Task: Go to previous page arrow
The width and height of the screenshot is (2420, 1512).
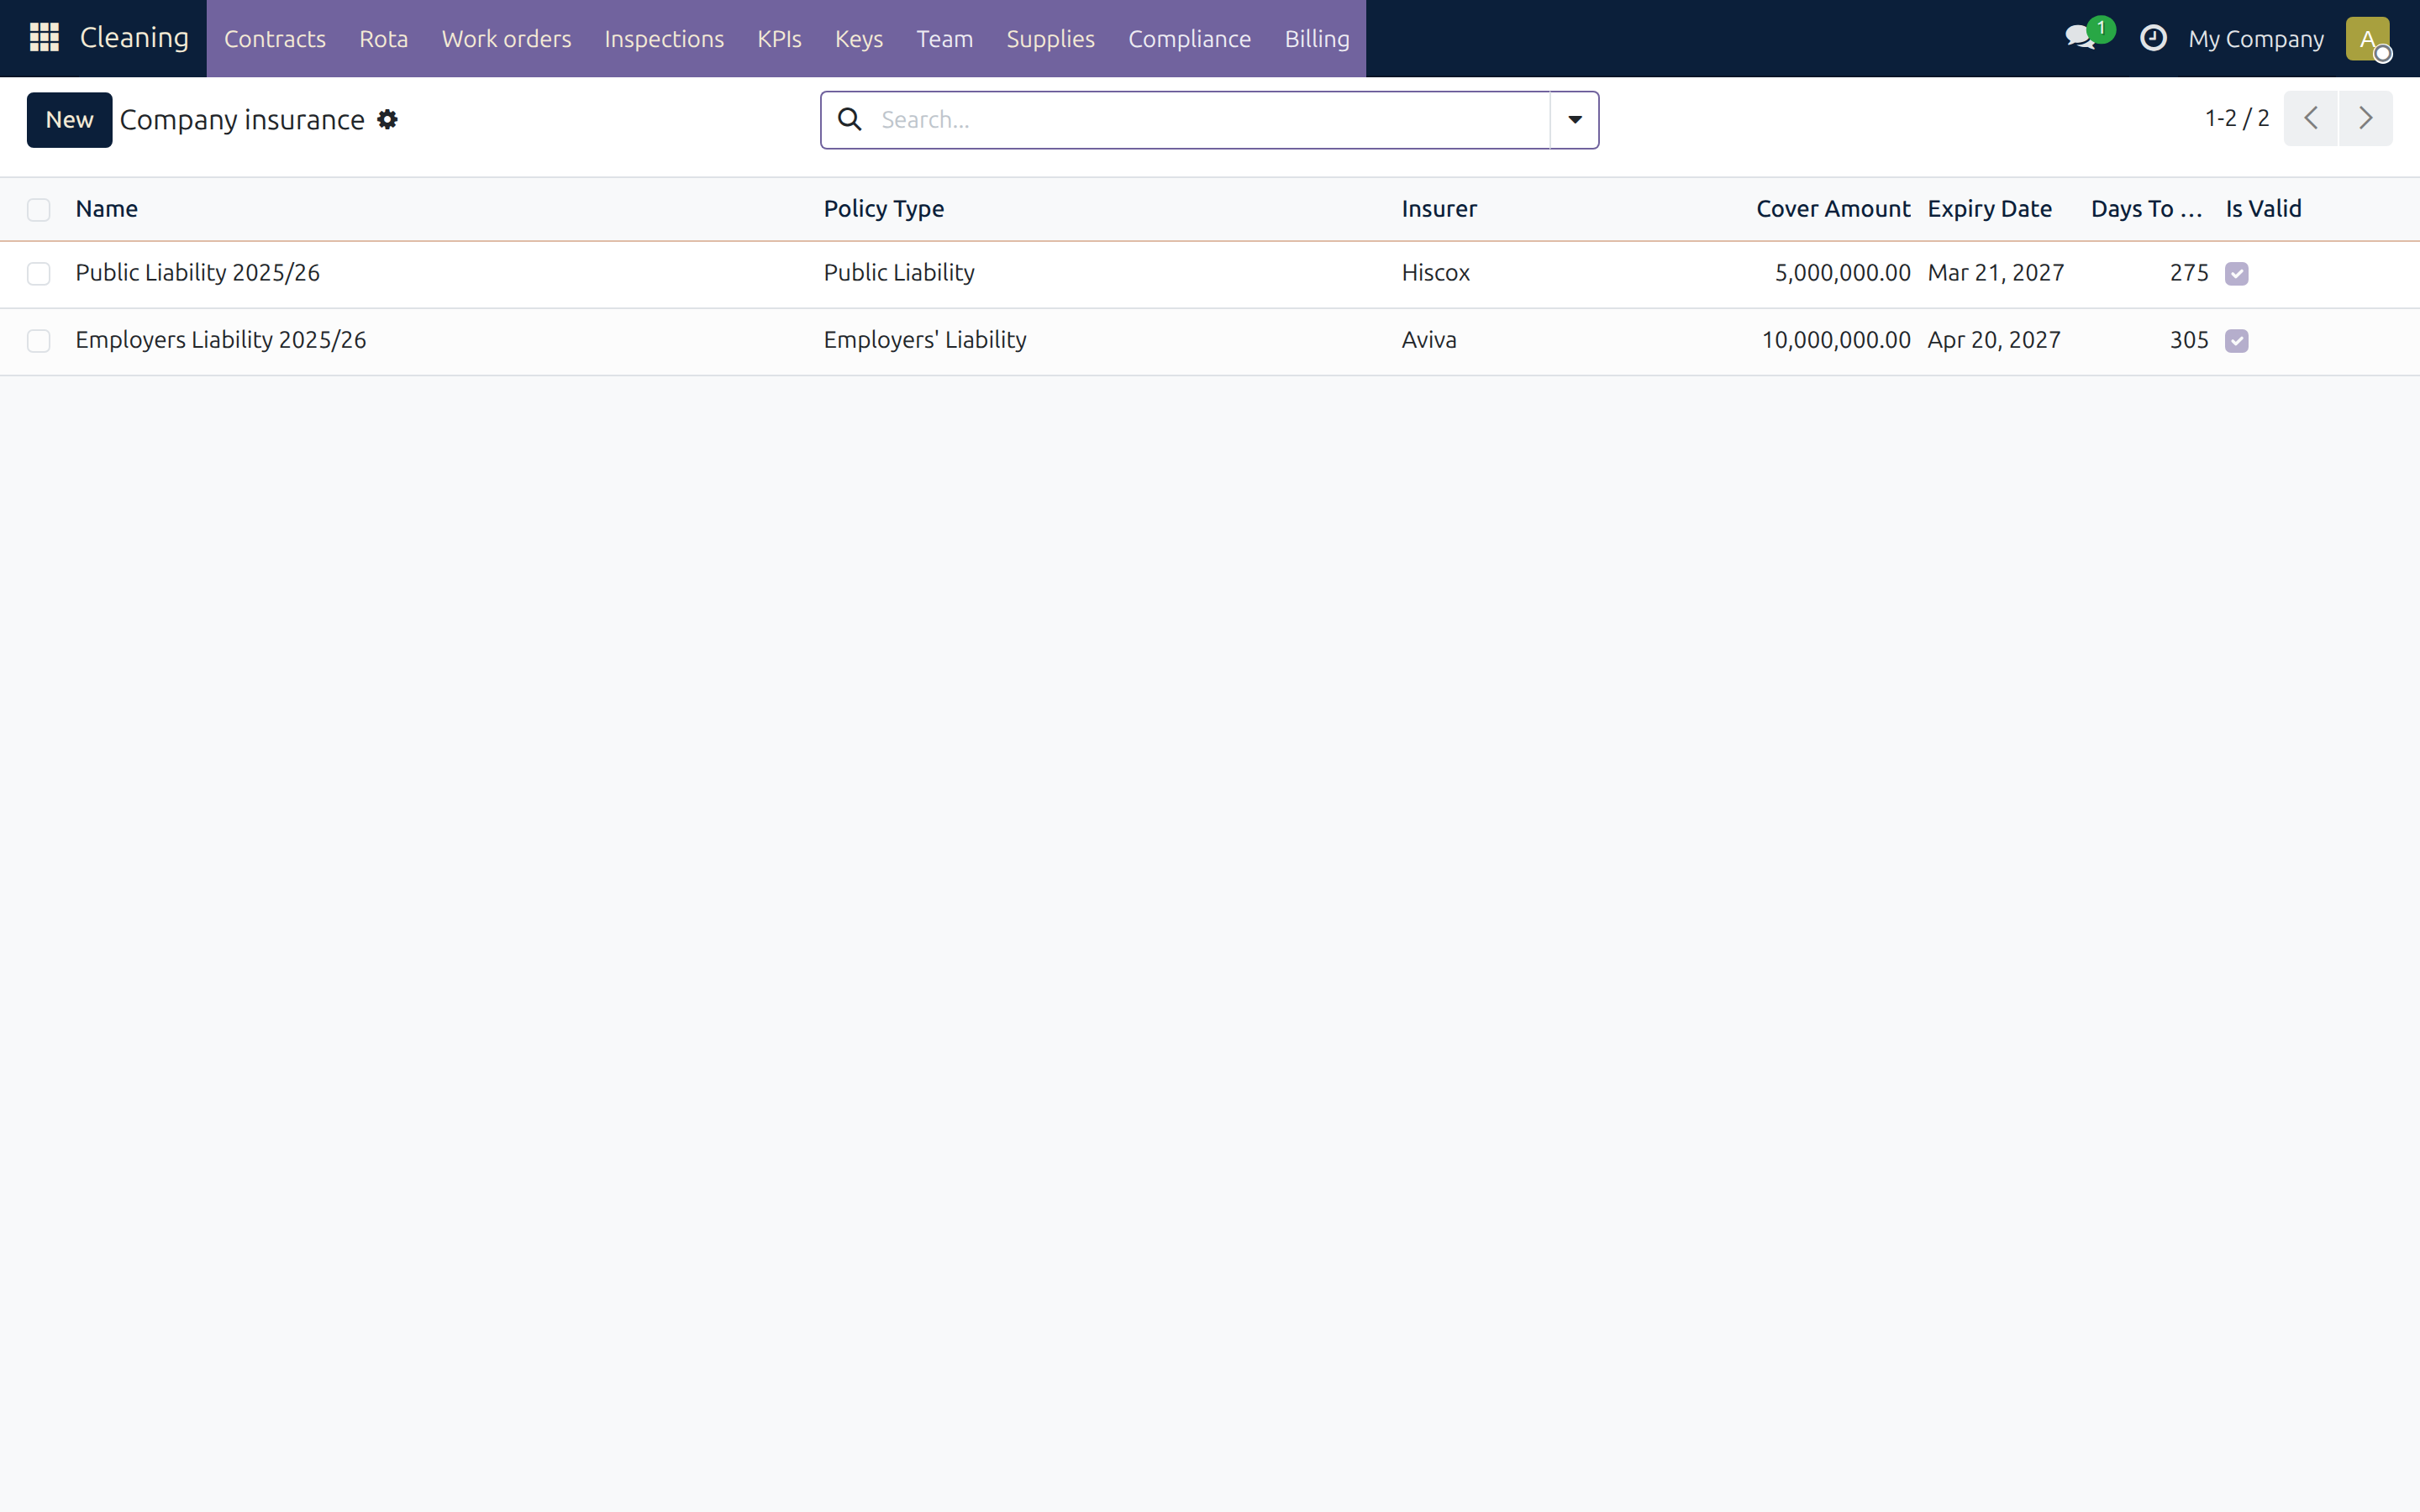Action: (x=2310, y=118)
